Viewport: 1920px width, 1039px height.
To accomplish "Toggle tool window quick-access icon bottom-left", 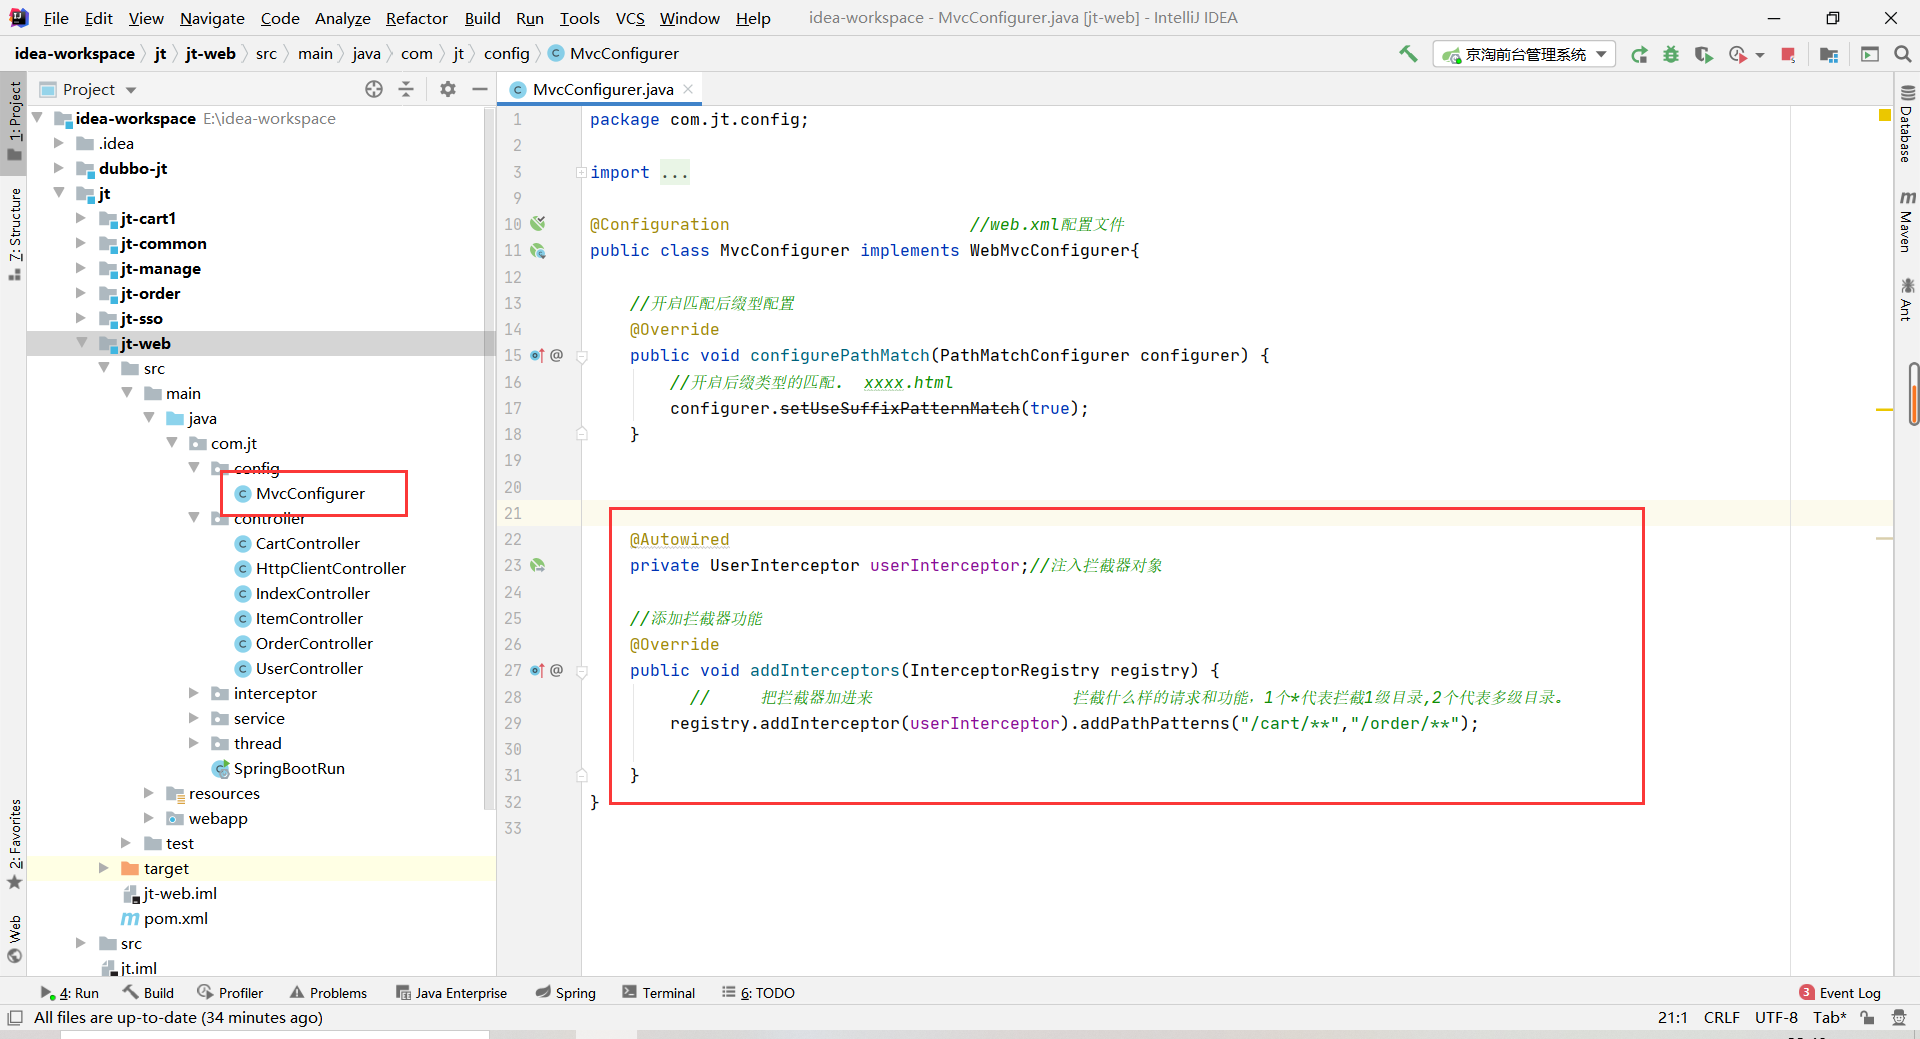I will (x=15, y=1017).
